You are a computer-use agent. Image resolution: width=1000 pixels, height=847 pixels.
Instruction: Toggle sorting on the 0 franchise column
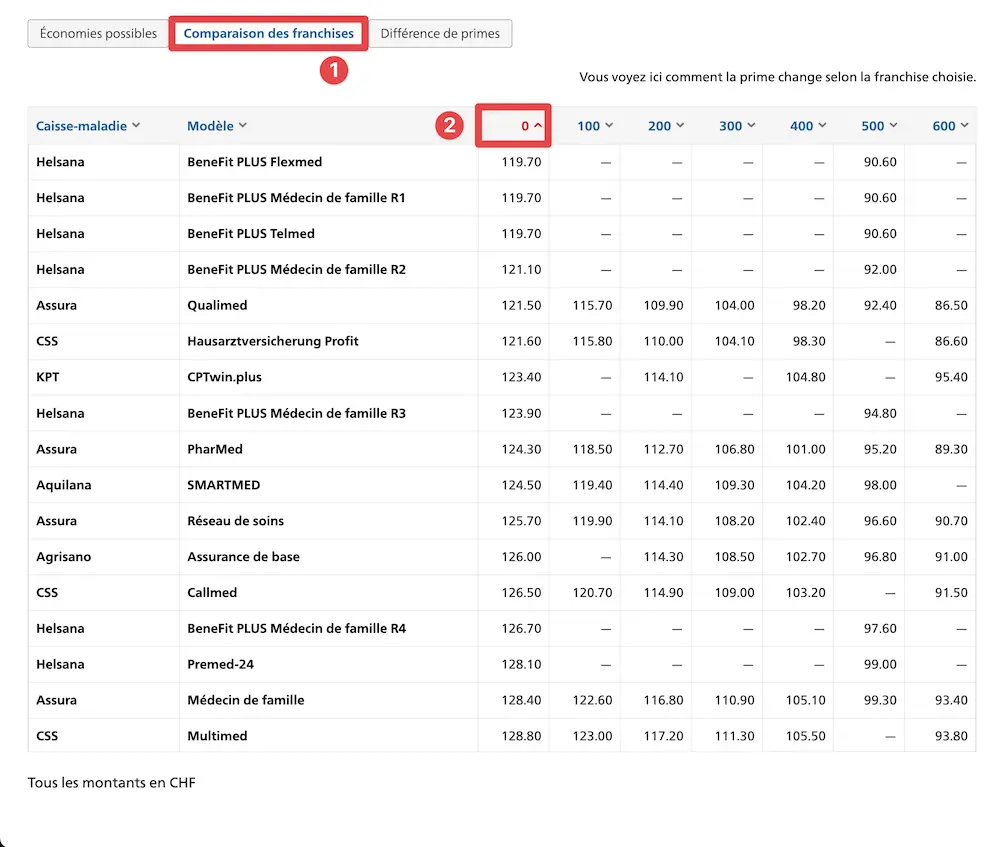[531, 126]
